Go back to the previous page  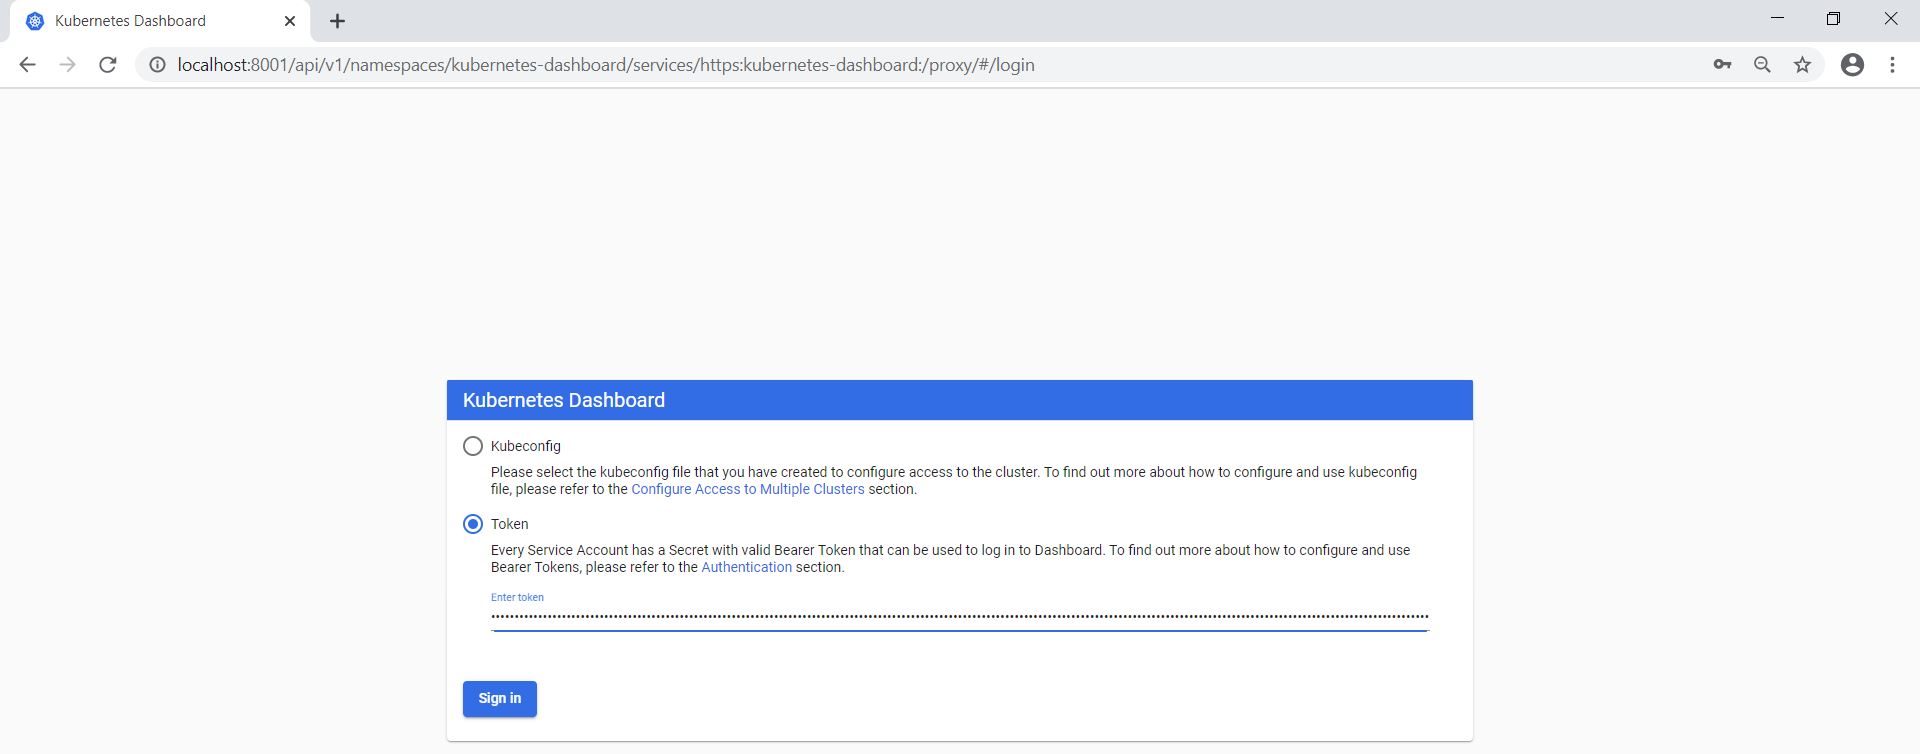point(27,65)
